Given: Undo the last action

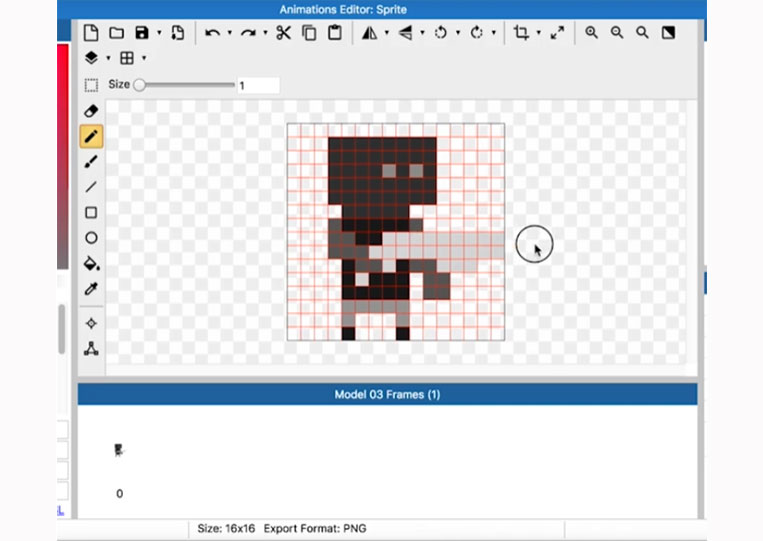Looking at the screenshot, I should click(x=212, y=33).
